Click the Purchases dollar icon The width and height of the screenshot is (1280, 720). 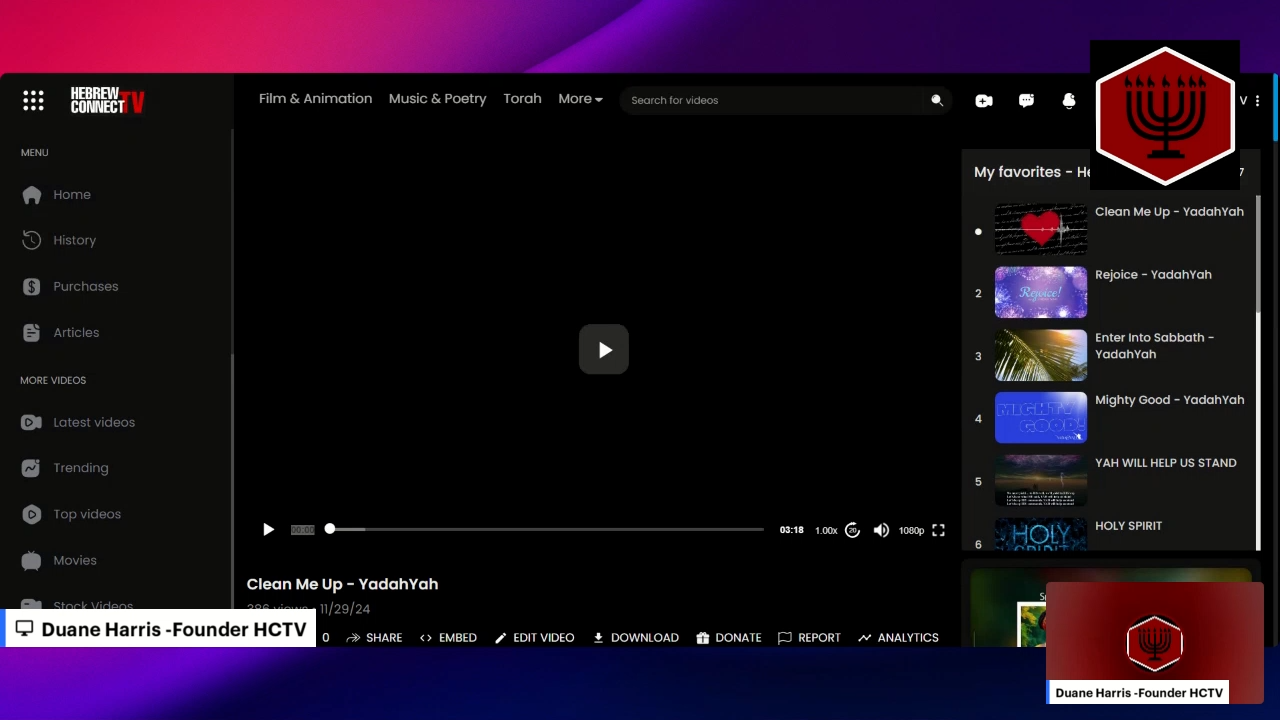(32, 286)
